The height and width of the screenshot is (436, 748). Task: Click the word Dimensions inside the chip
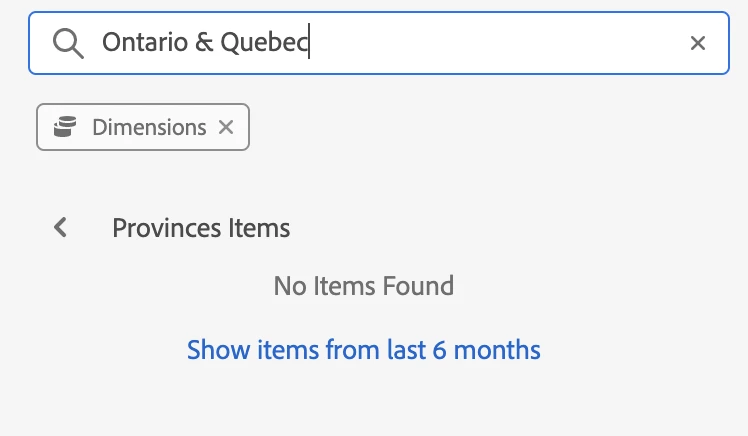click(149, 127)
